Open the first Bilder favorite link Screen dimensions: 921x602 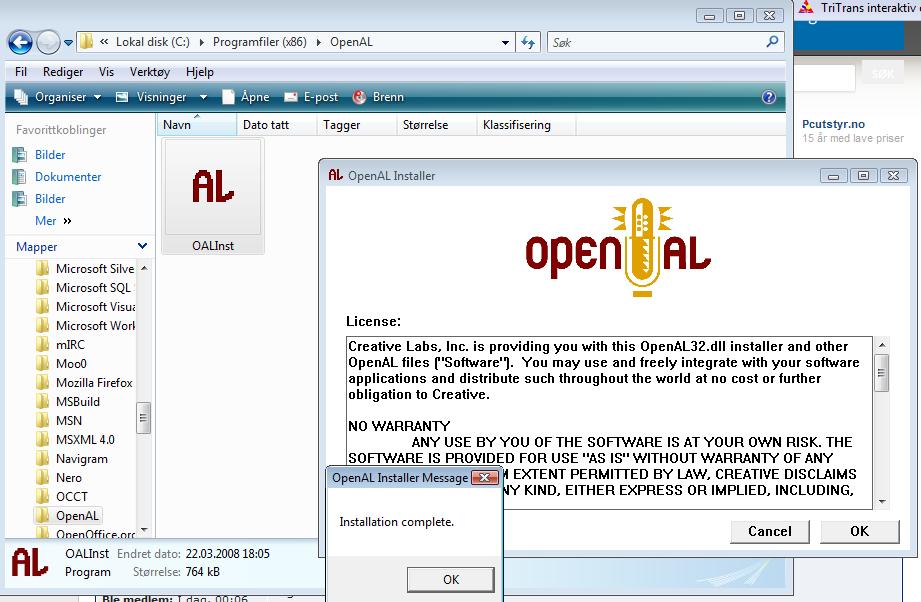coord(50,154)
